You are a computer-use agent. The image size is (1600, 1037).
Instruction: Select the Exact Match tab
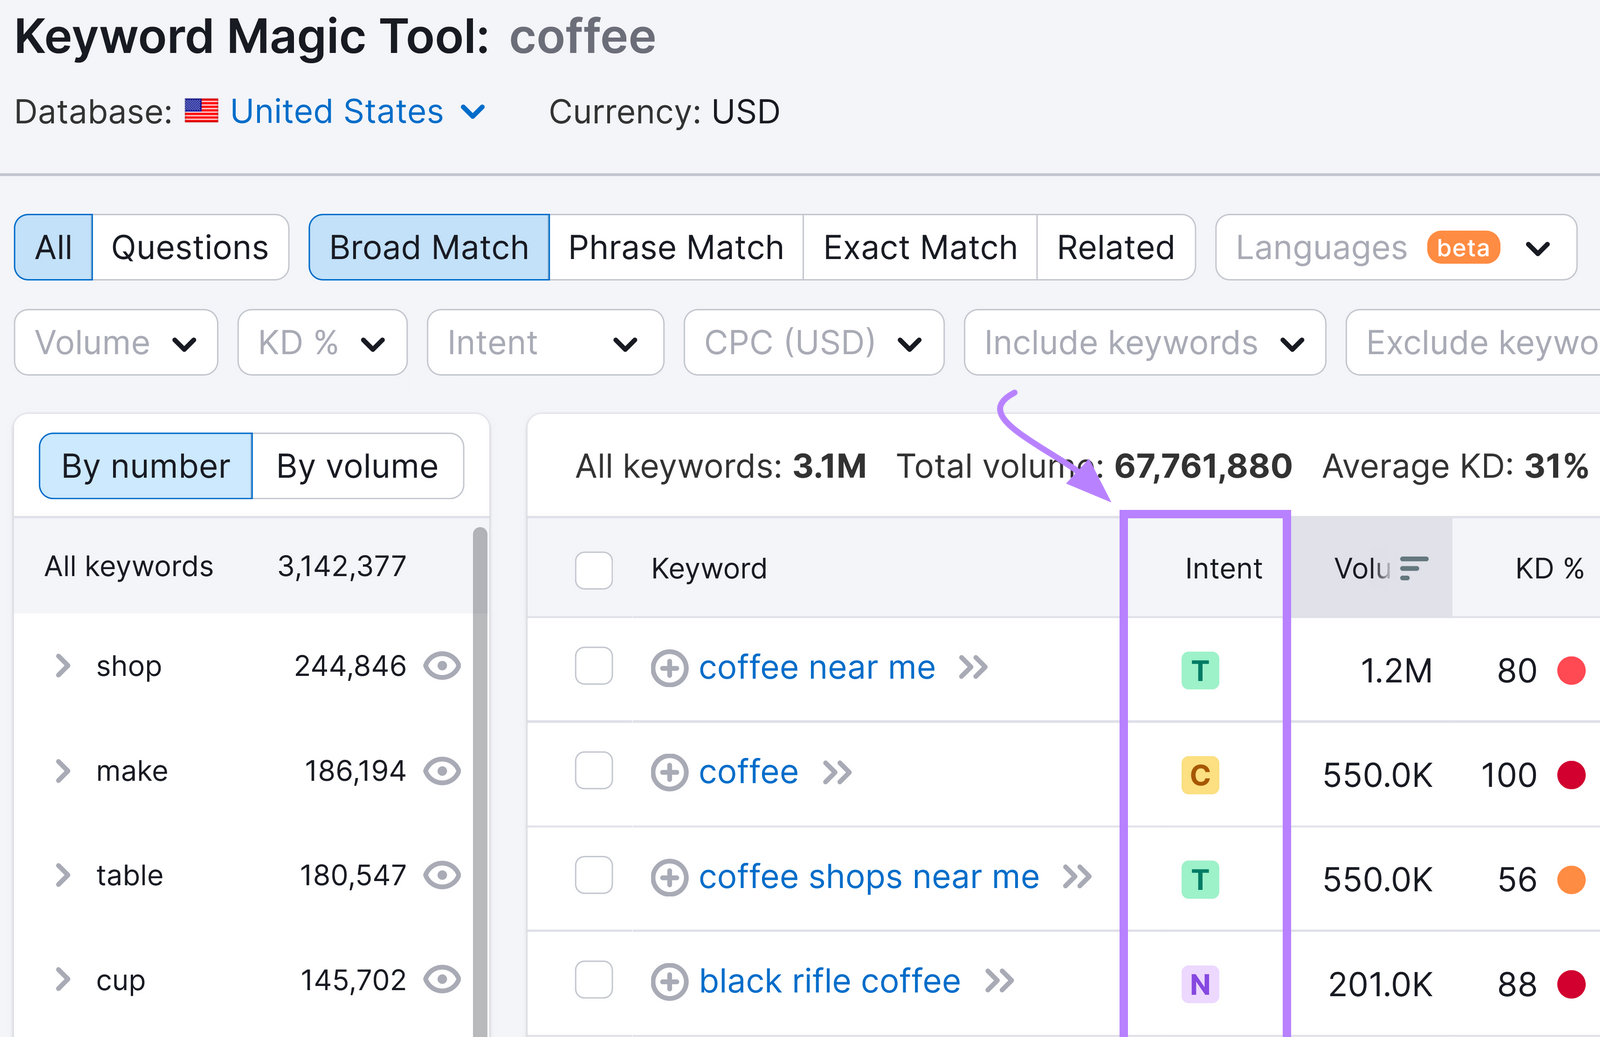[x=919, y=247]
